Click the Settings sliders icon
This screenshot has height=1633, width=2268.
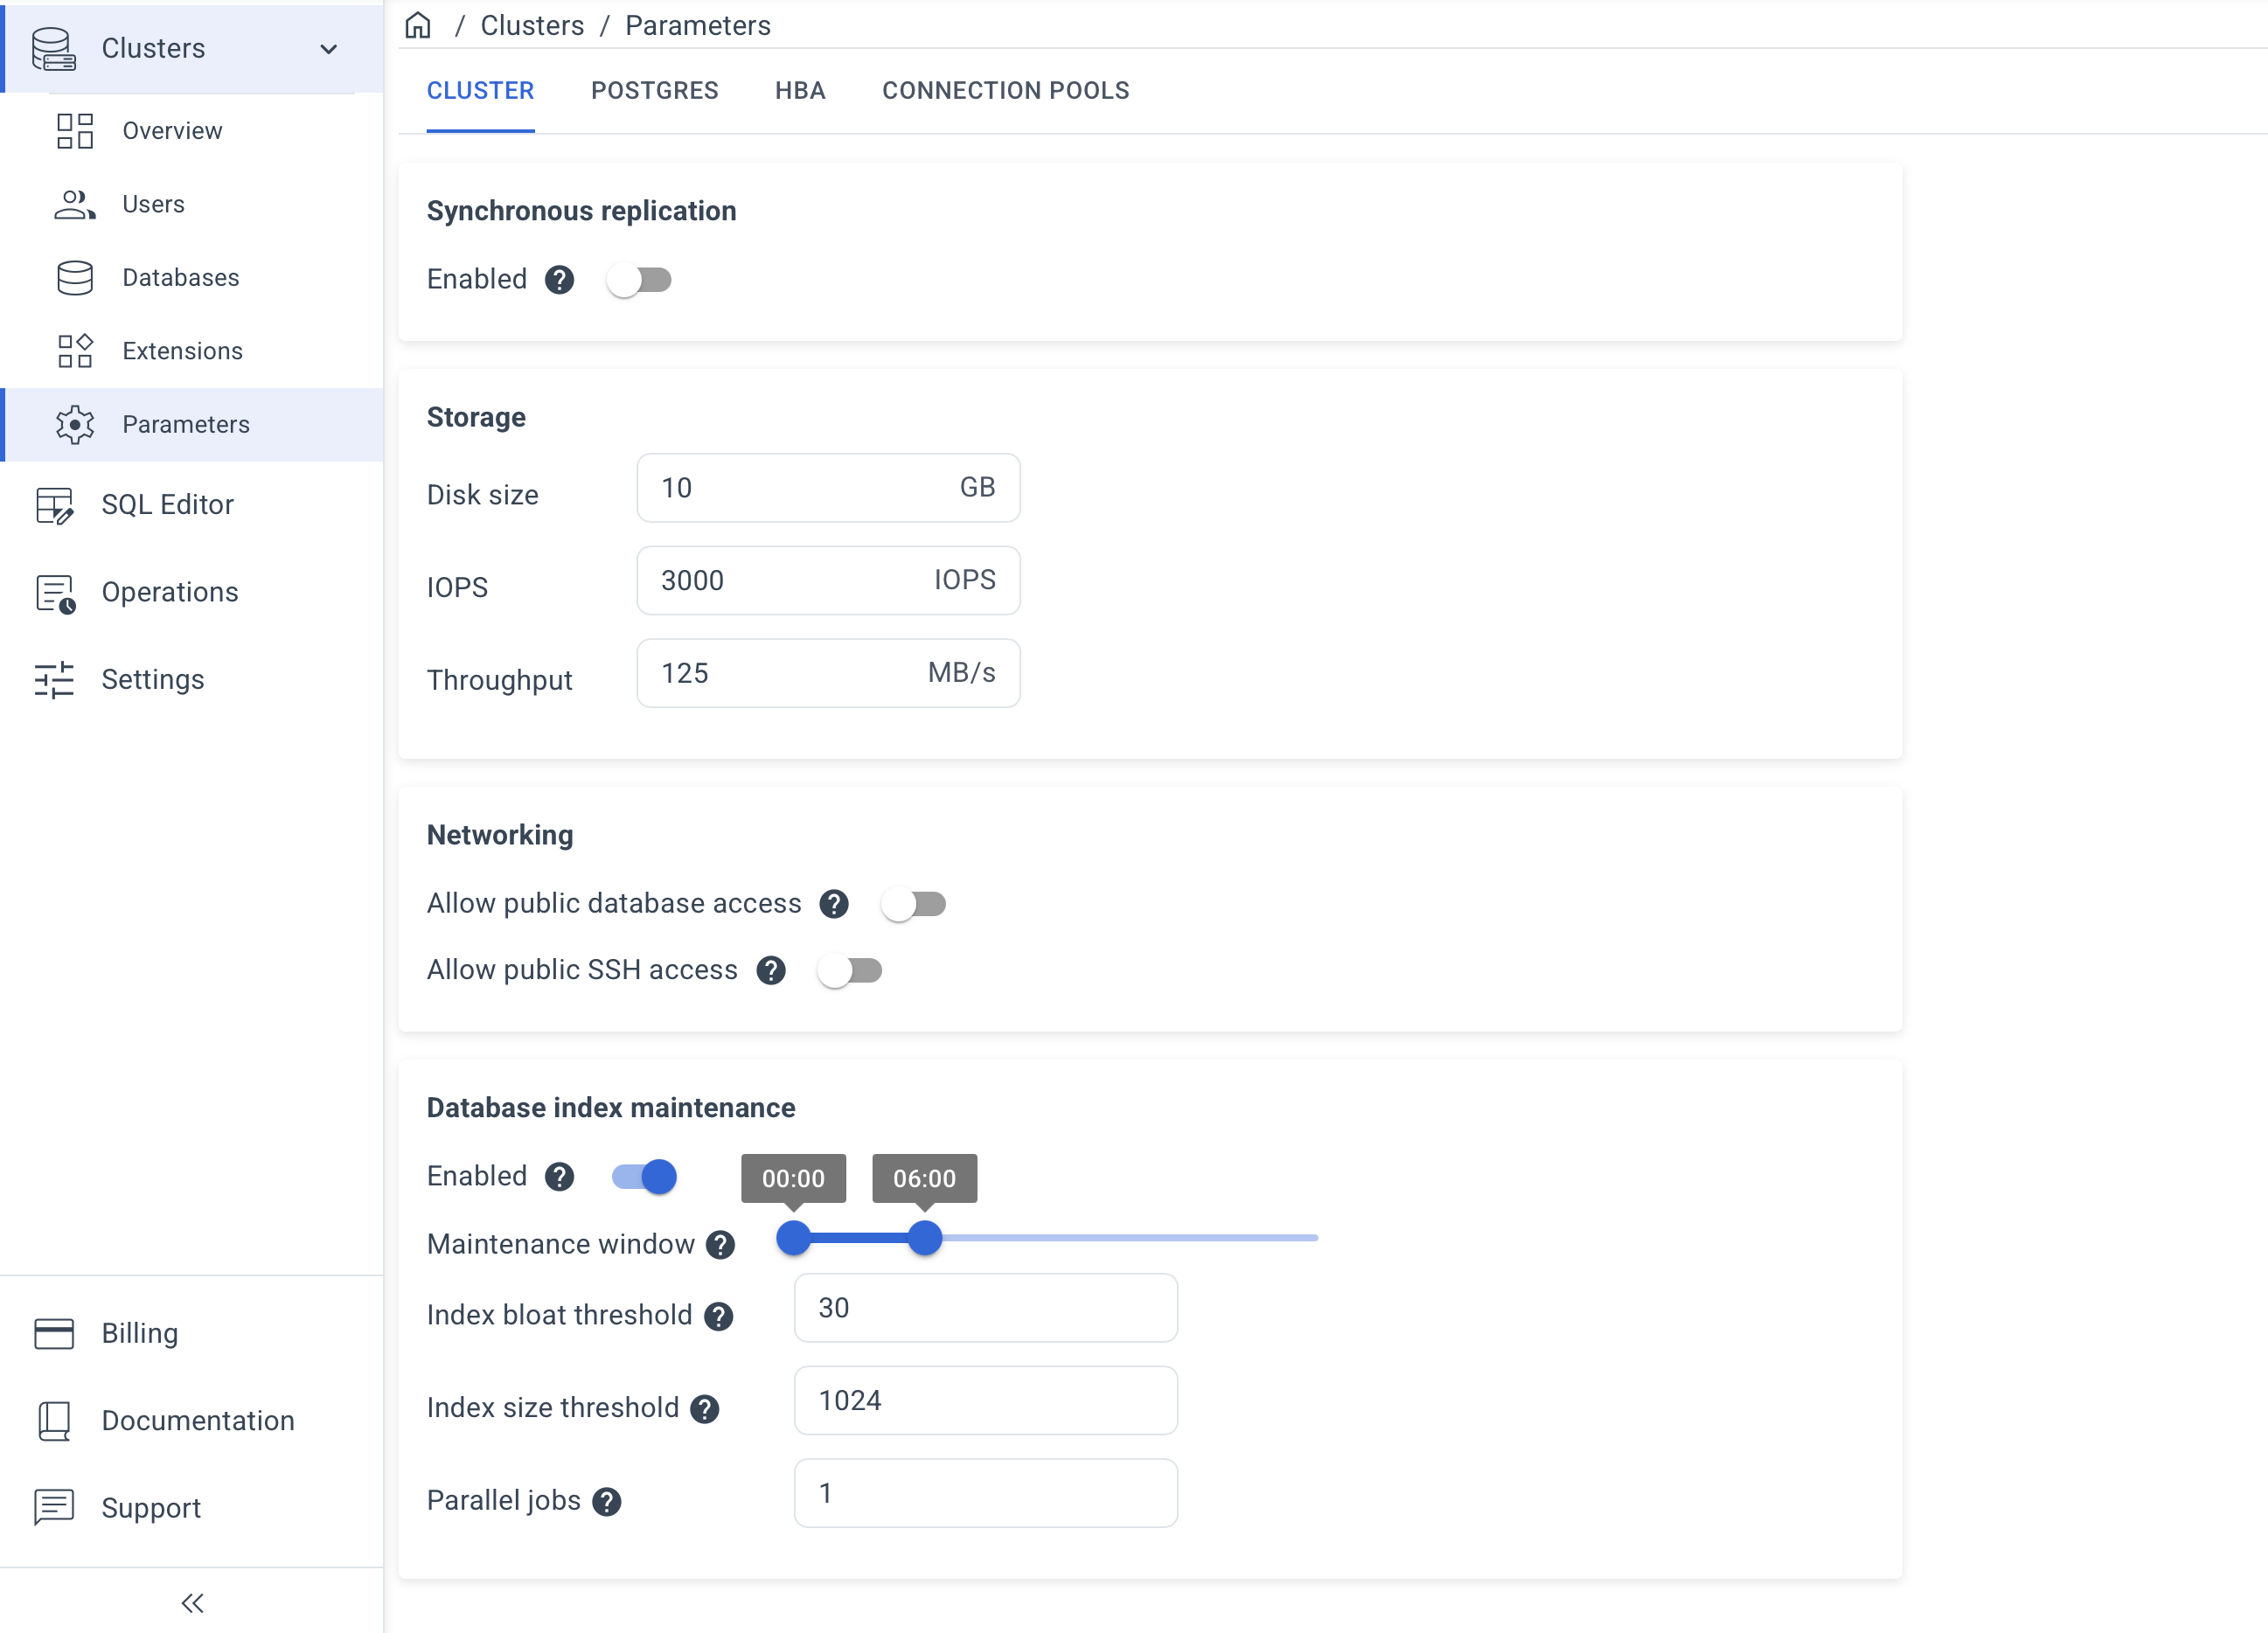click(54, 680)
